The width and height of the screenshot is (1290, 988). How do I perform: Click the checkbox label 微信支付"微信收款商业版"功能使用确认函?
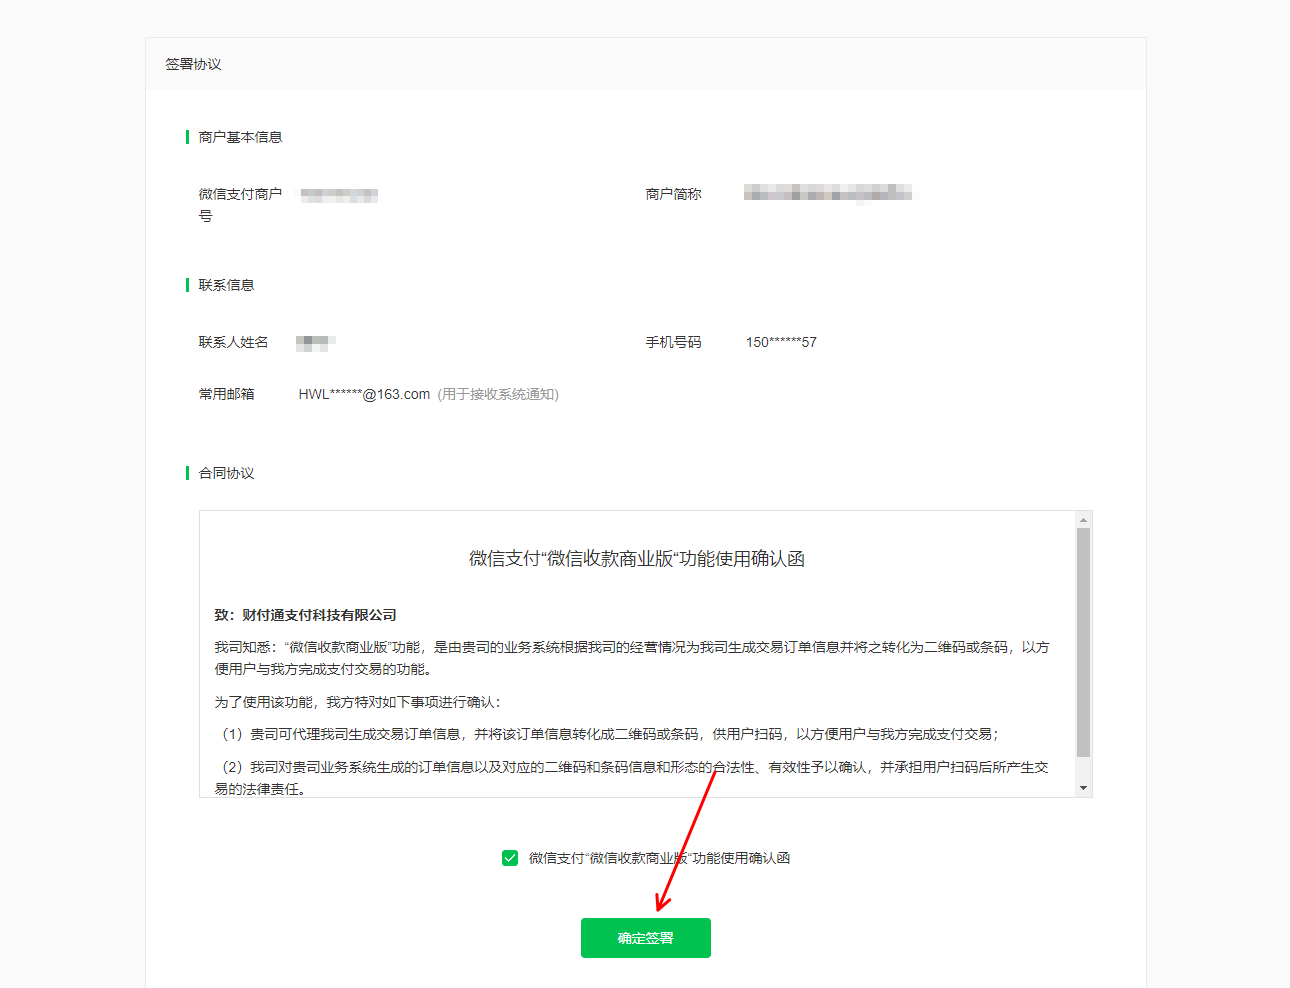pos(659,858)
